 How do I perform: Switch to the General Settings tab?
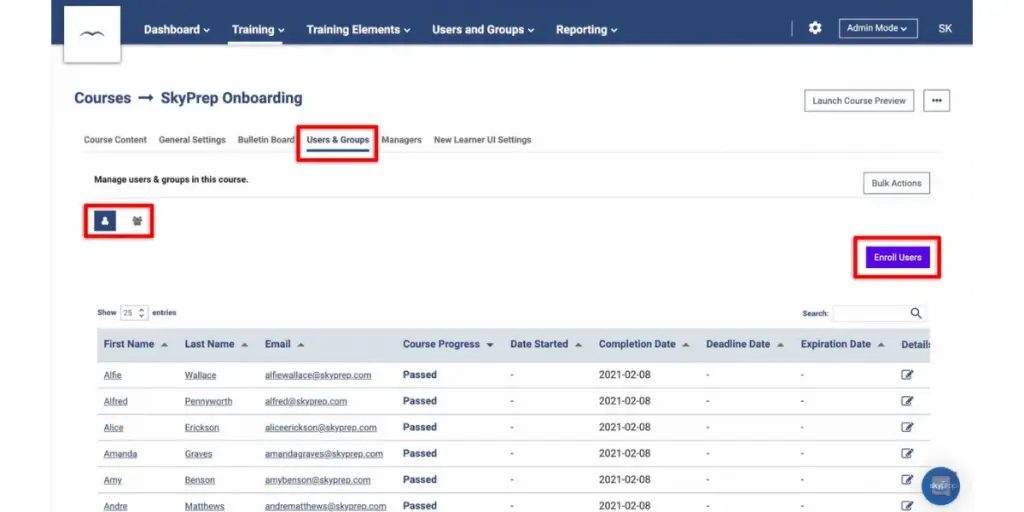point(192,140)
